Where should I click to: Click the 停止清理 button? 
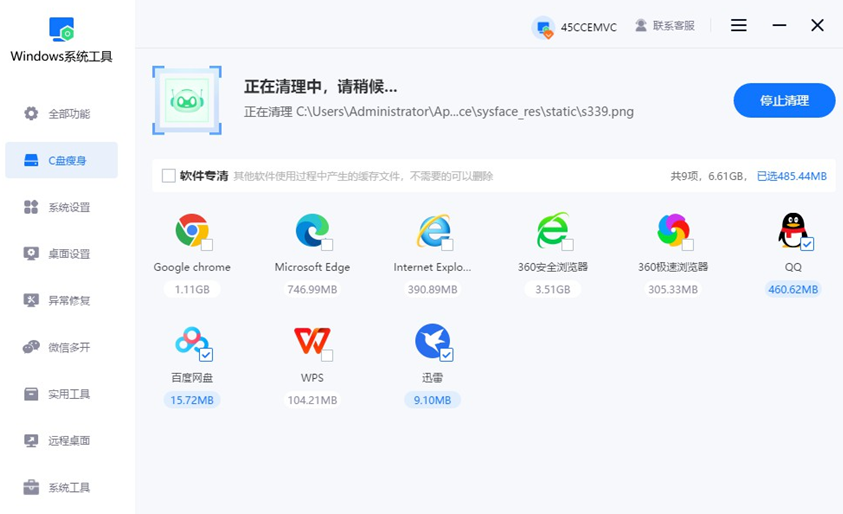(x=784, y=101)
